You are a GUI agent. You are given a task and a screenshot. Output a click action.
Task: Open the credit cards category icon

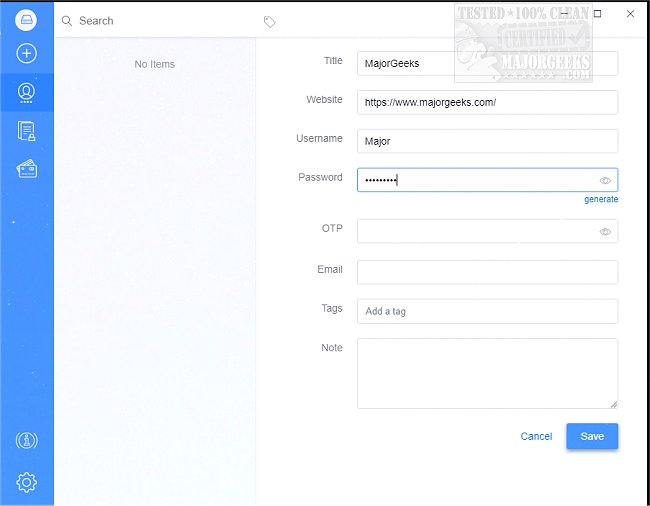coord(26,168)
